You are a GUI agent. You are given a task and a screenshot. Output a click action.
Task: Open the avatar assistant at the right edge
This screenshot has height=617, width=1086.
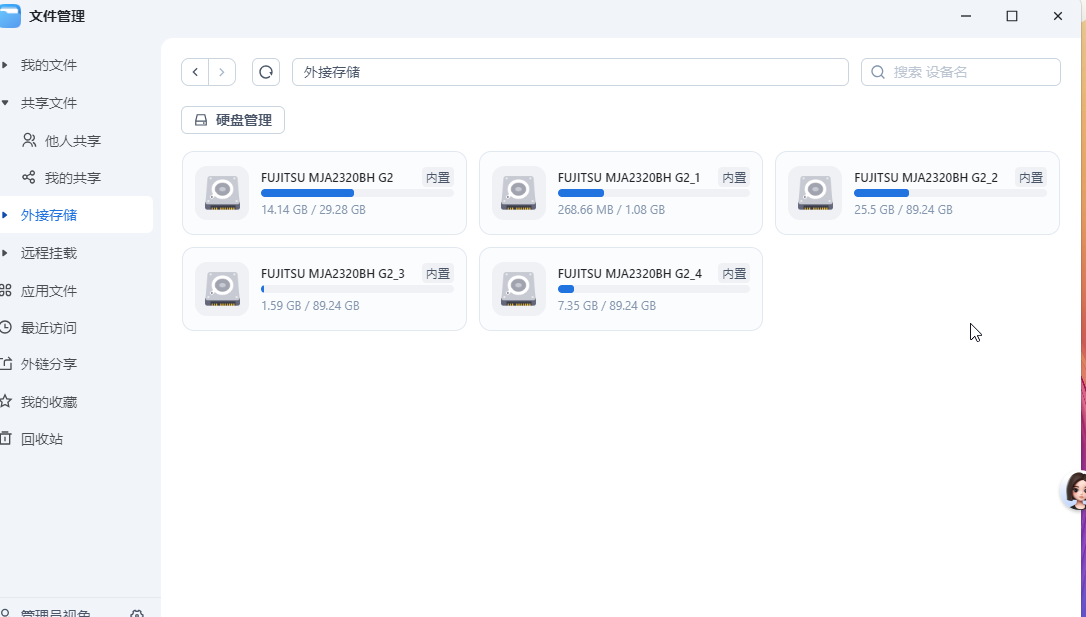[x=1075, y=491]
